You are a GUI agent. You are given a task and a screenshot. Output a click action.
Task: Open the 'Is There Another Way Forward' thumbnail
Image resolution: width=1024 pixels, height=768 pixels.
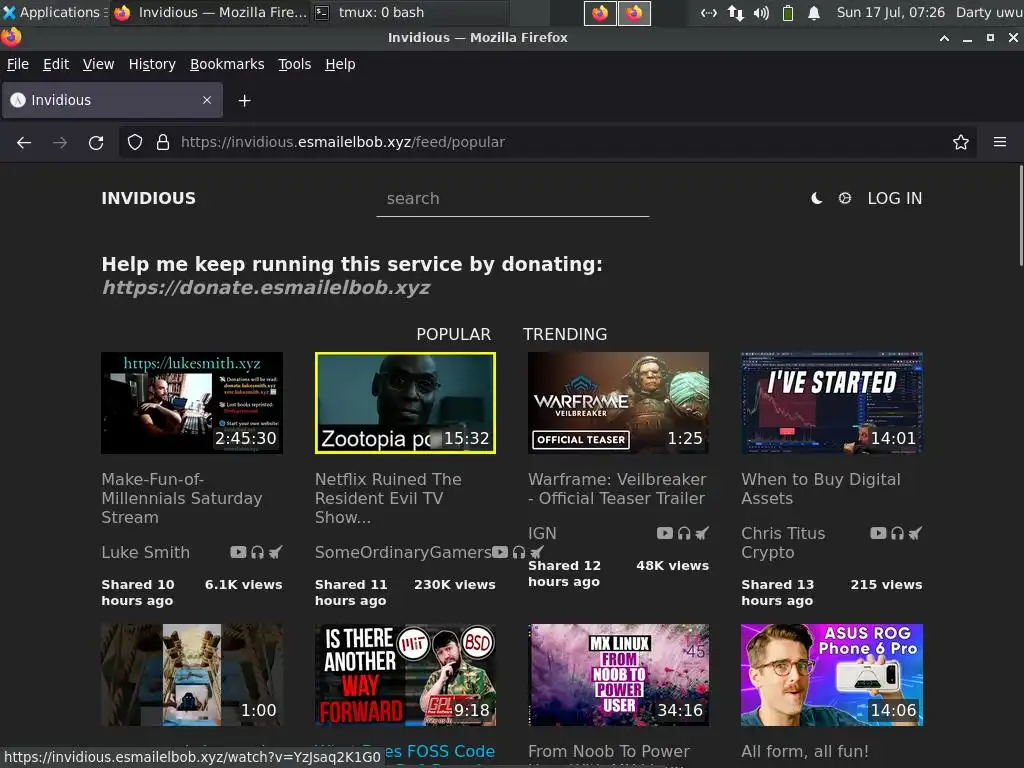point(406,675)
